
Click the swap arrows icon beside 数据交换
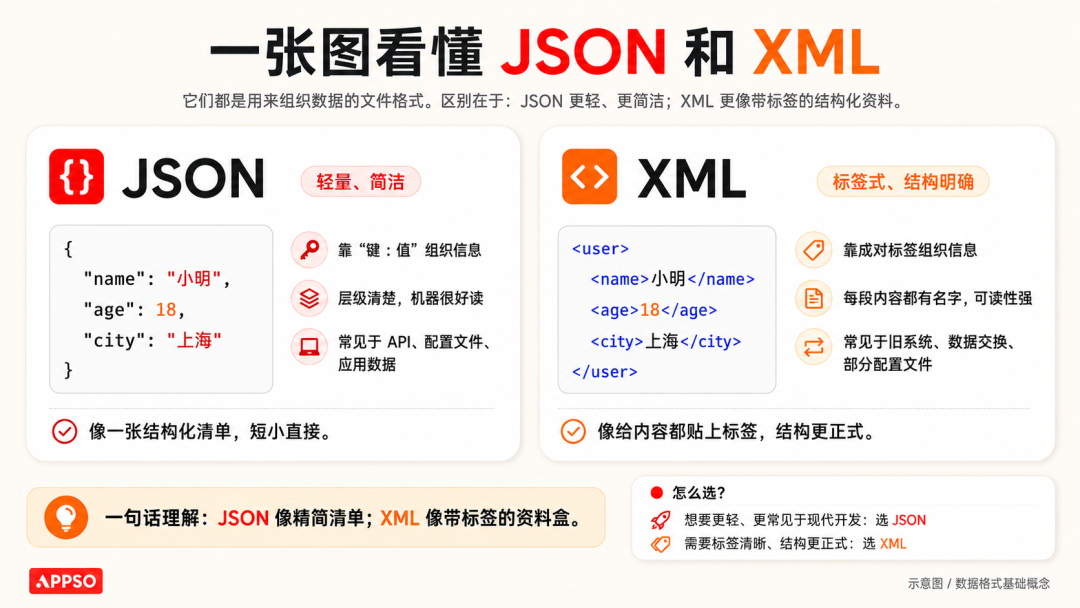coord(813,346)
